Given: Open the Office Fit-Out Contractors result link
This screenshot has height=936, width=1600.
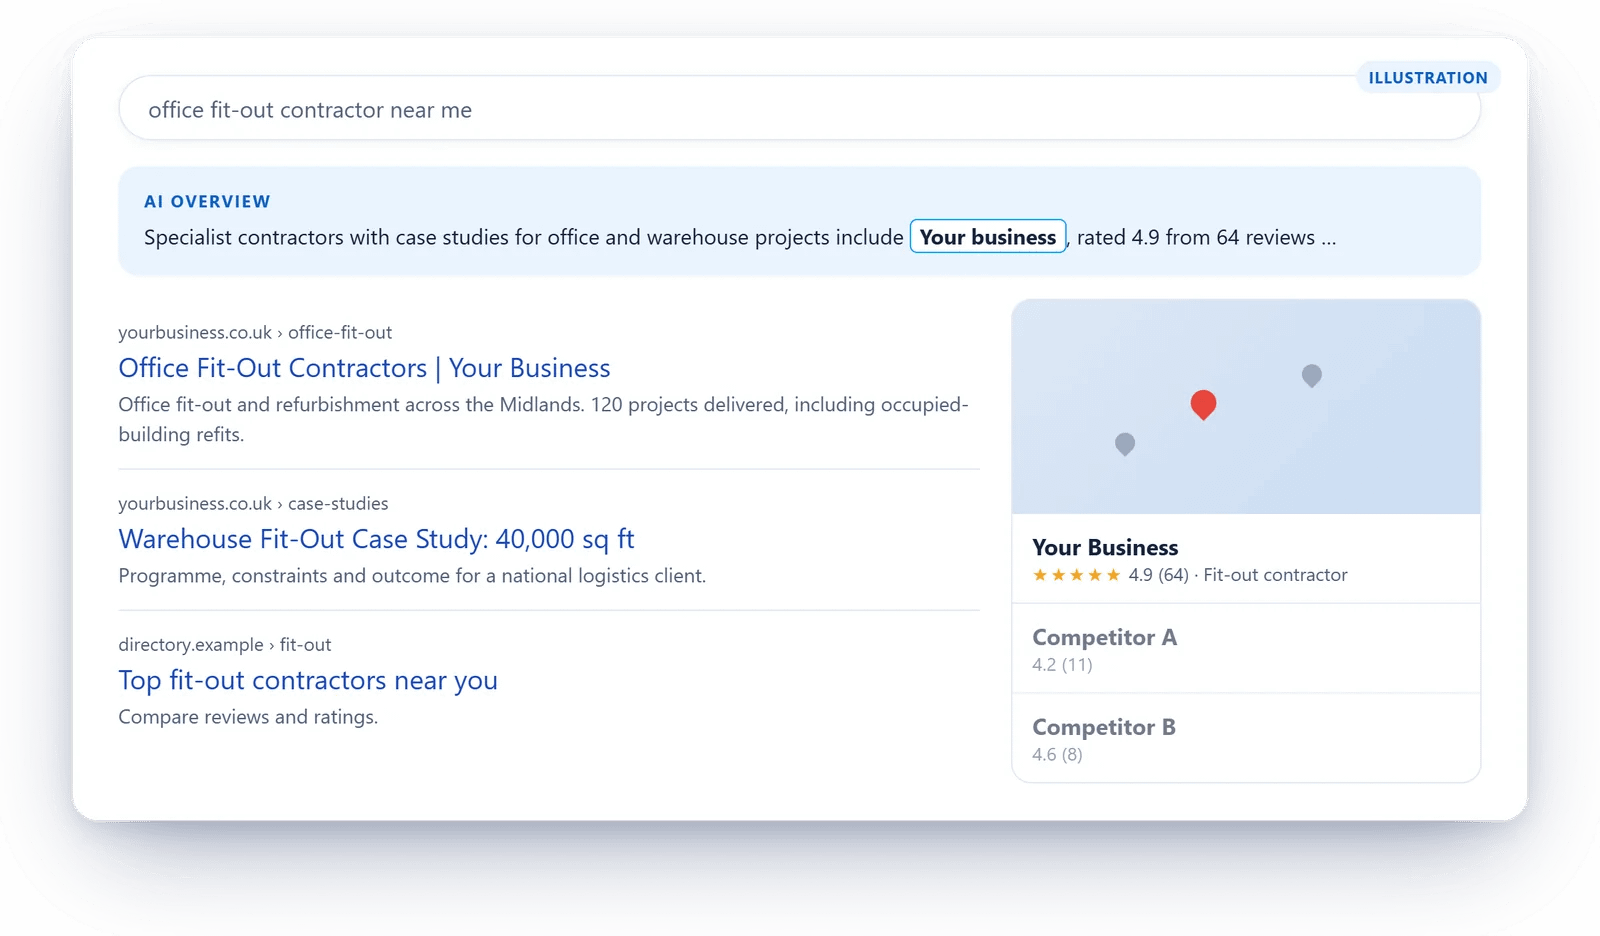Looking at the screenshot, I should (x=364, y=368).
